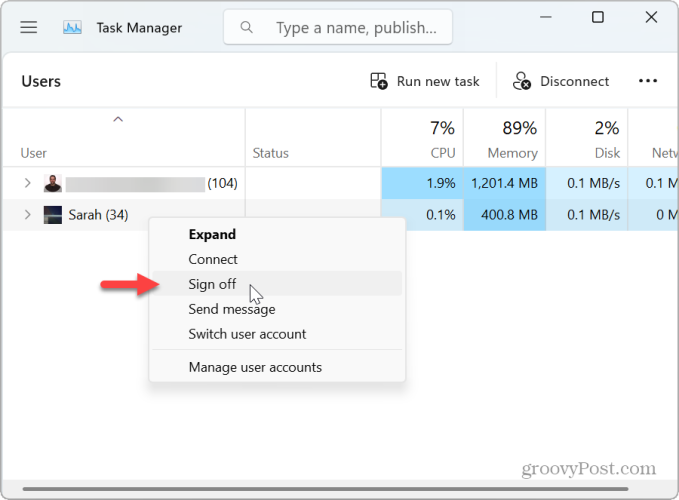This screenshot has width=679, height=500.
Task: Click the 1.9% CPU cell
Action: coord(422,183)
